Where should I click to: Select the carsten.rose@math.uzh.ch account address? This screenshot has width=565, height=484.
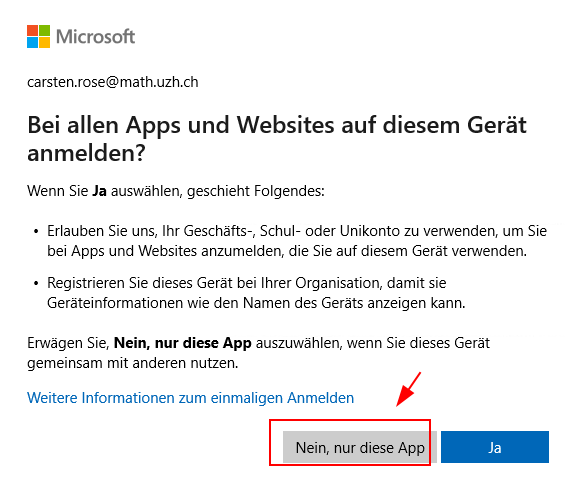click(113, 82)
